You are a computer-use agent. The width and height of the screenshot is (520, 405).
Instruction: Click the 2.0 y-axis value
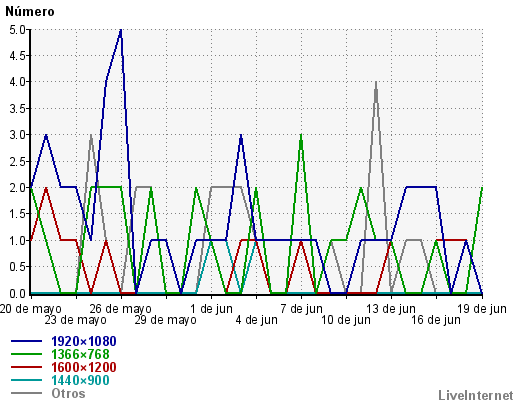click(18, 188)
